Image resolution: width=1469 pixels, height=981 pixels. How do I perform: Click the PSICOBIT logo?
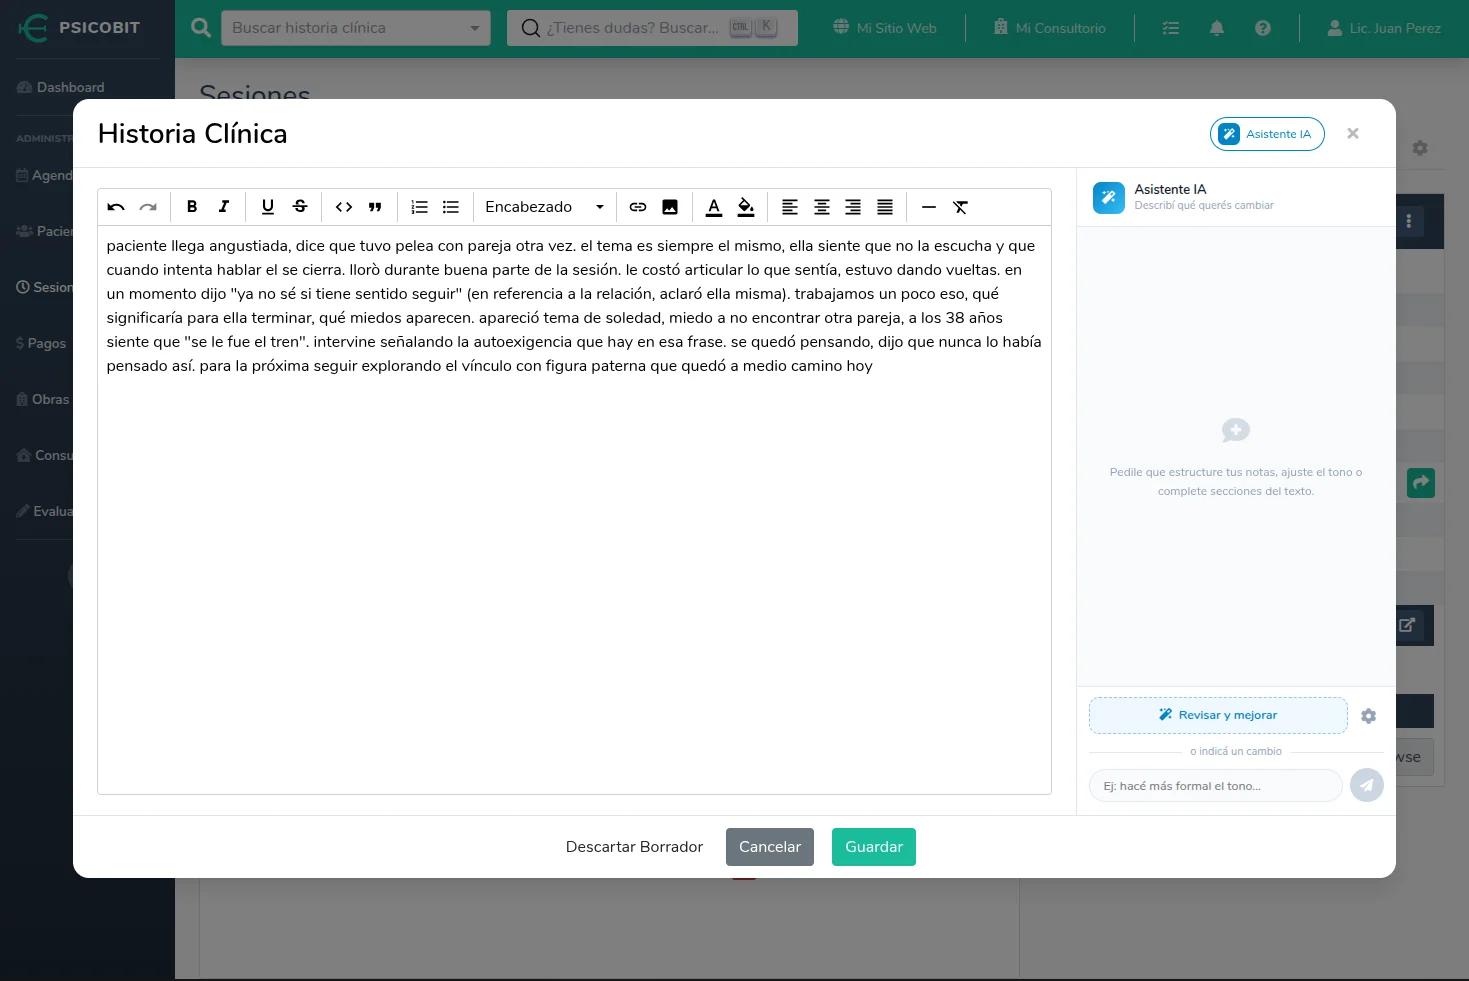(80, 28)
